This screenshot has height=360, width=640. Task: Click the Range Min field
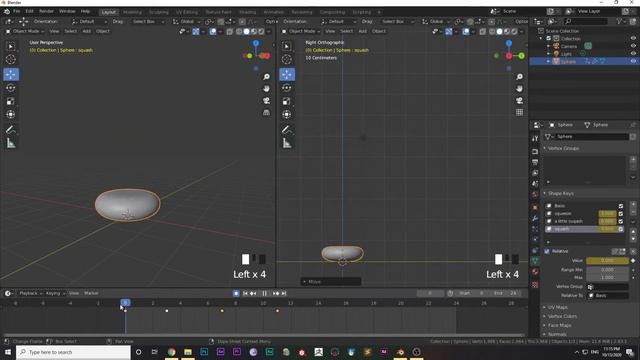coord(607,270)
